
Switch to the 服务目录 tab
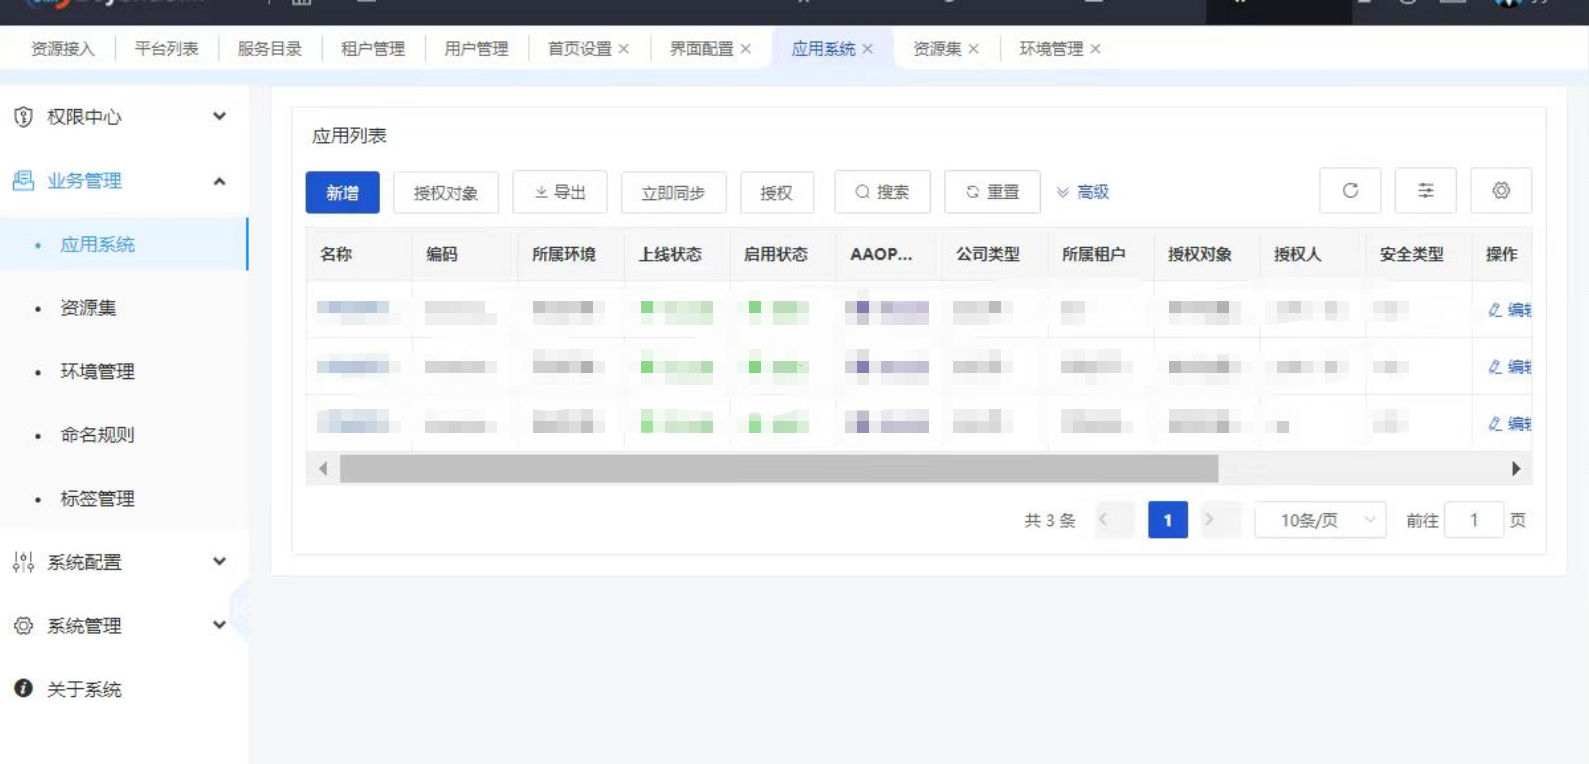(270, 49)
